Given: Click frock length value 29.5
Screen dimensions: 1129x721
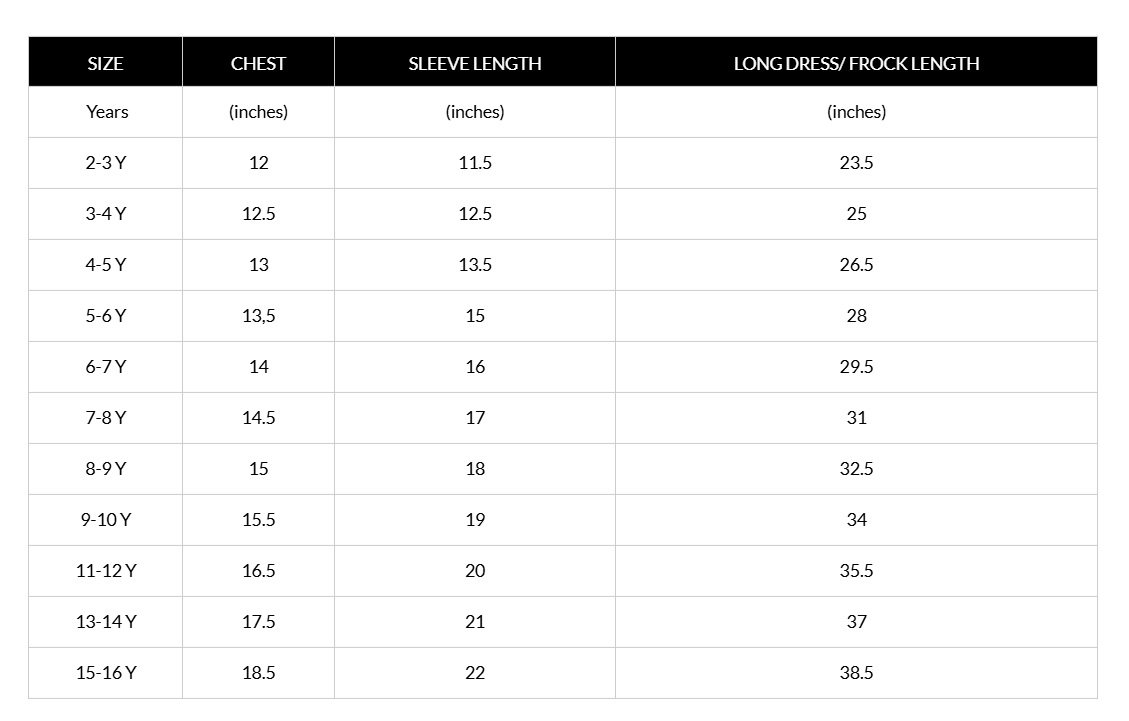Looking at the screenshot, I should click(x=856, y=367).
